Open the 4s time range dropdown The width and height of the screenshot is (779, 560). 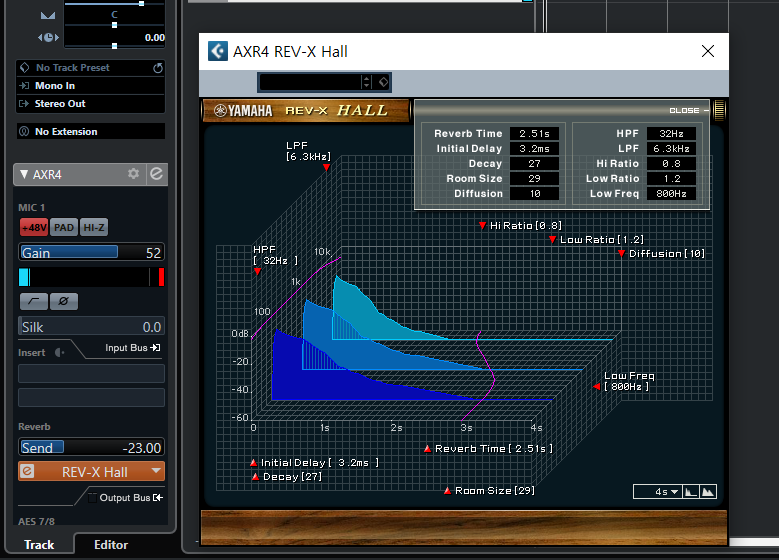[x=658, y=492]
